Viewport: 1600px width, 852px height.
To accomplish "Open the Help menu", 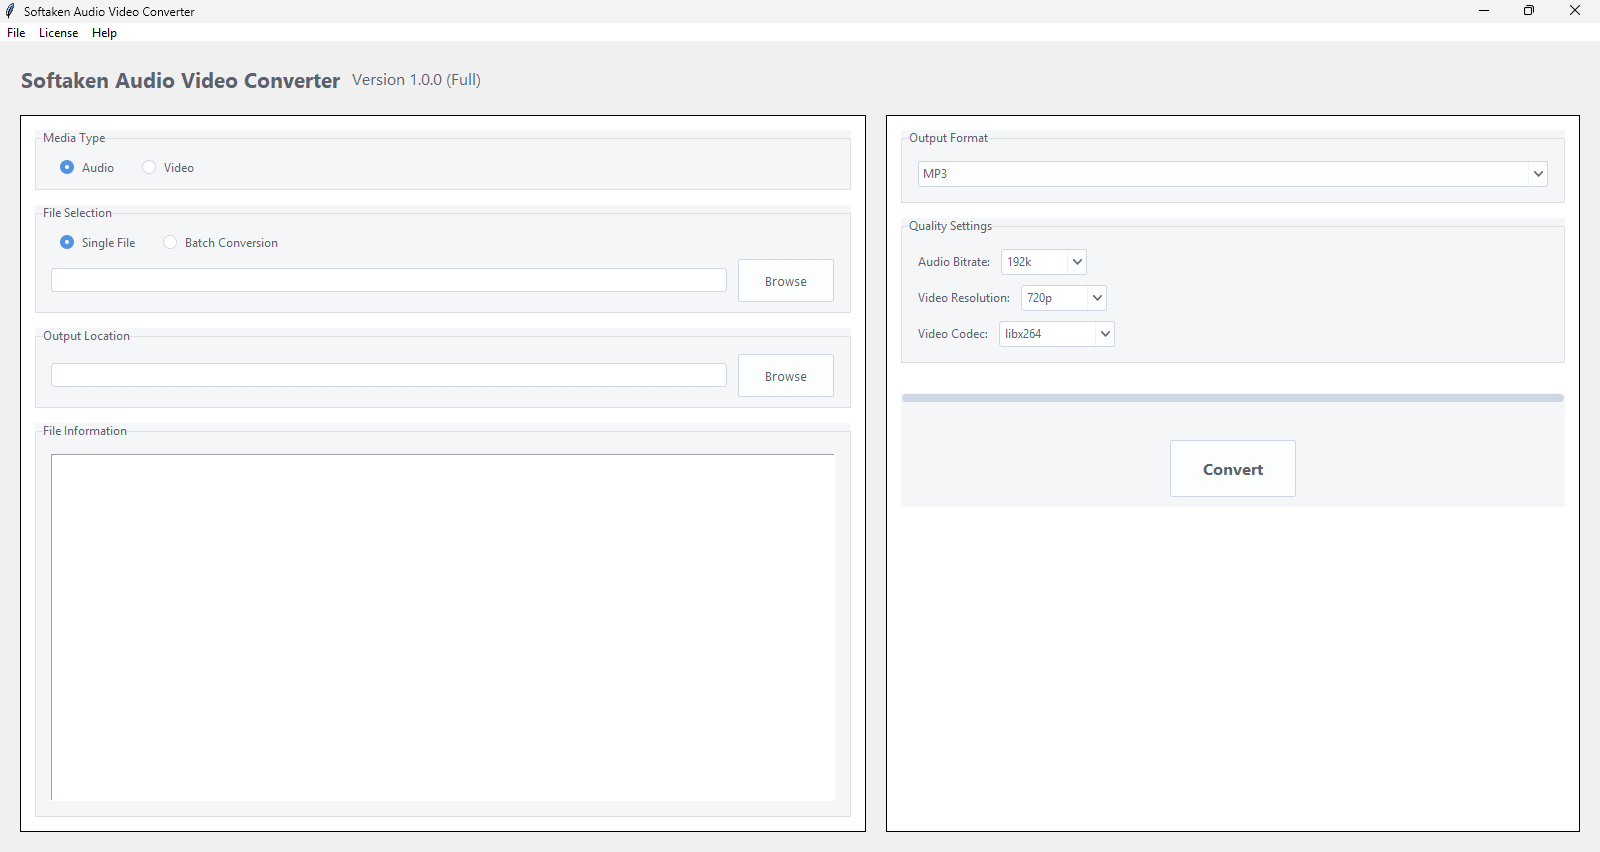I will click(x=104, y=33).
